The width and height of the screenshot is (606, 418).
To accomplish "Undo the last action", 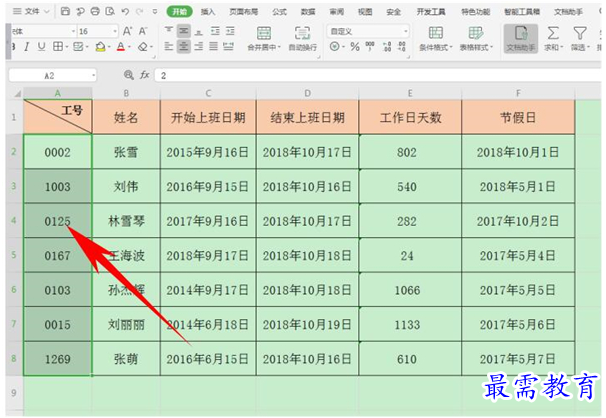I will pos(125,12).
